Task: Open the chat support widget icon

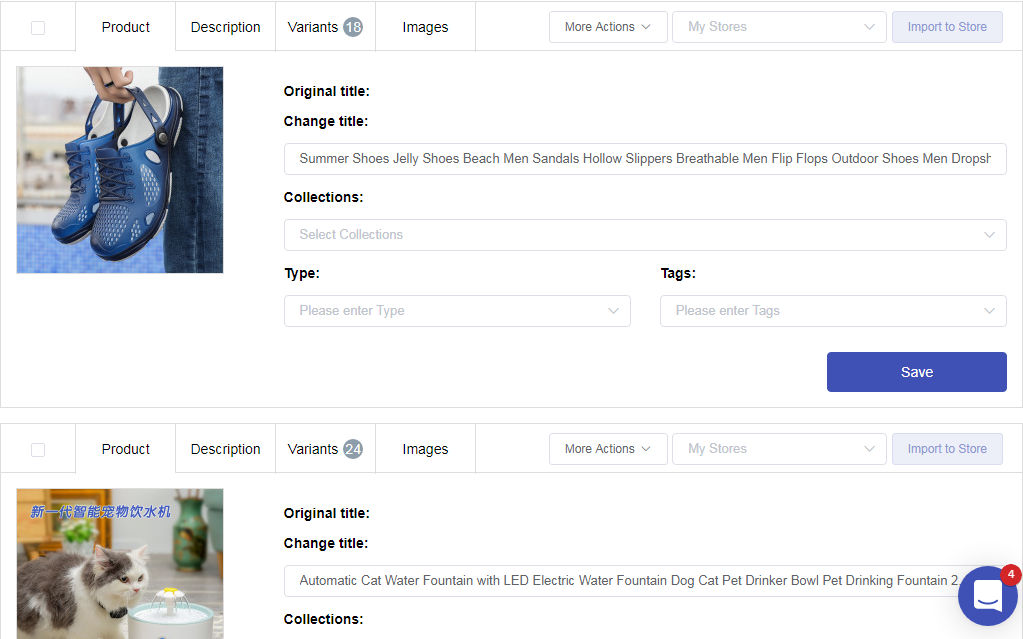Action: pyautogui.click(x=987, y=595)
